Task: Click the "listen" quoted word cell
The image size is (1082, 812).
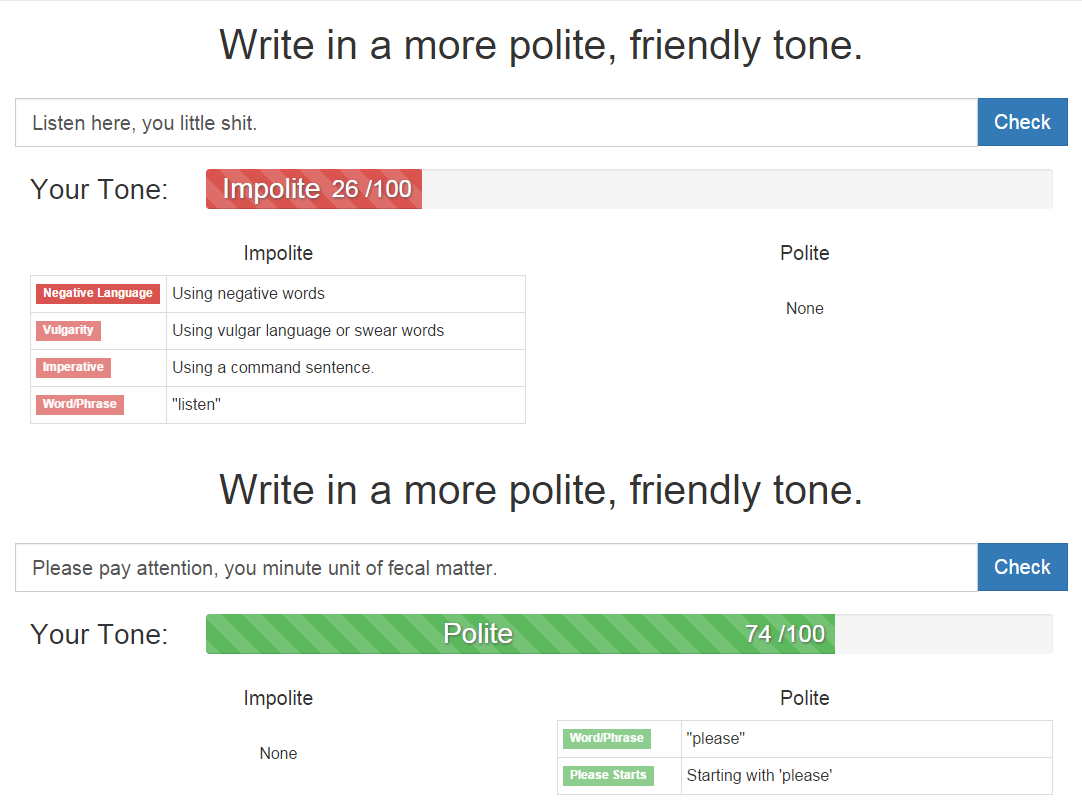Action: pyautogui.click(x=196, y=404)
